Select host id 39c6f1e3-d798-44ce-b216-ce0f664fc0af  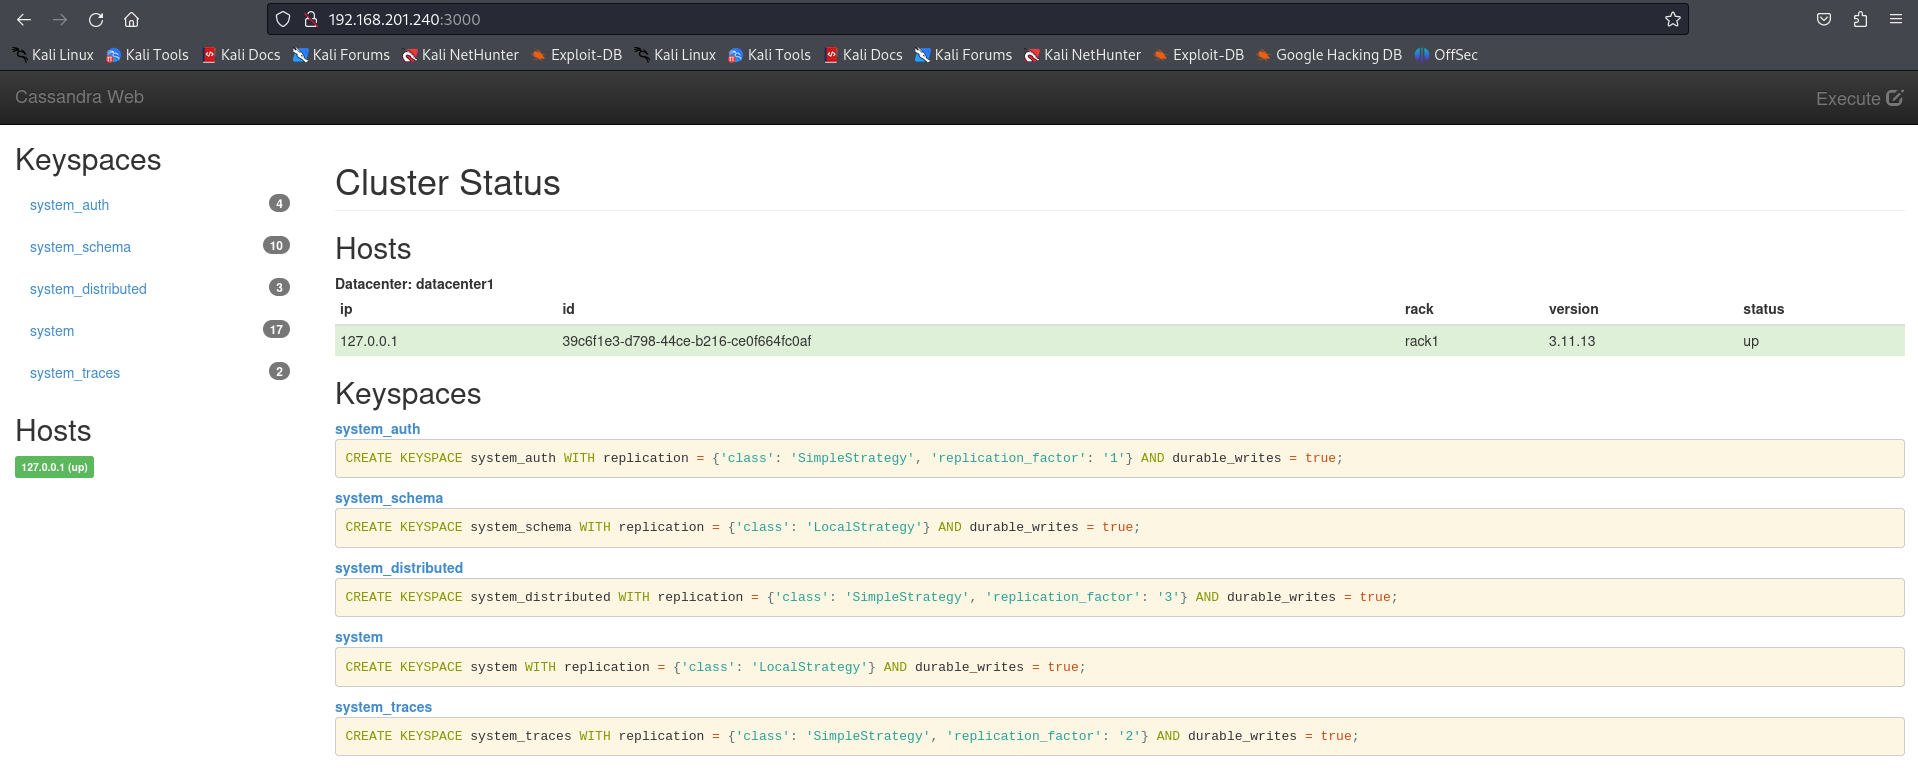tap(686, 341)
